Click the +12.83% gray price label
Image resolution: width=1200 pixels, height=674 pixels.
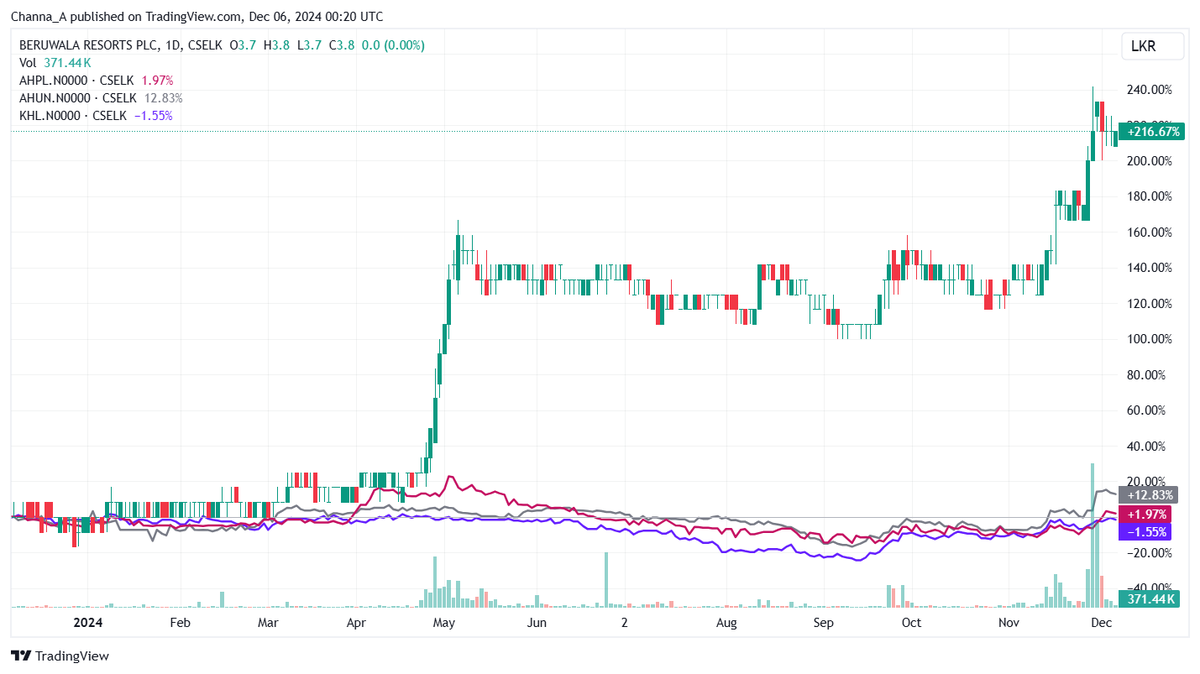pos(1148,495)
